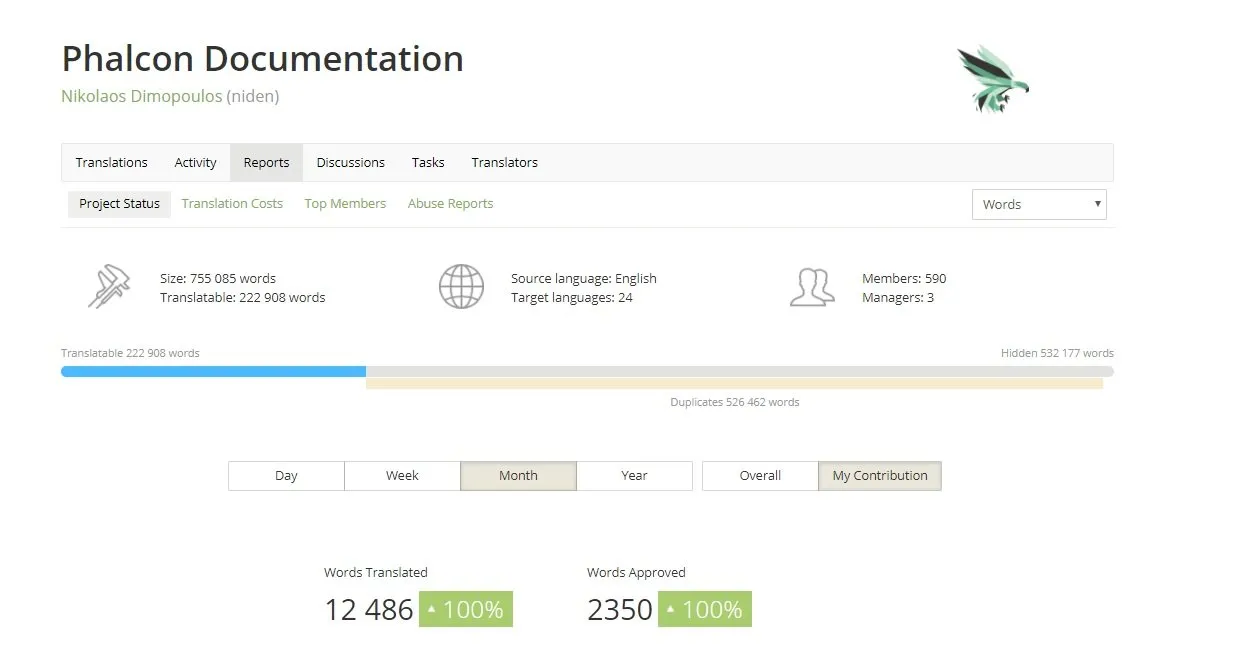1237x662 pixels.
Task: Click 'Target languages: 24' text
Action: coord(572,298)
